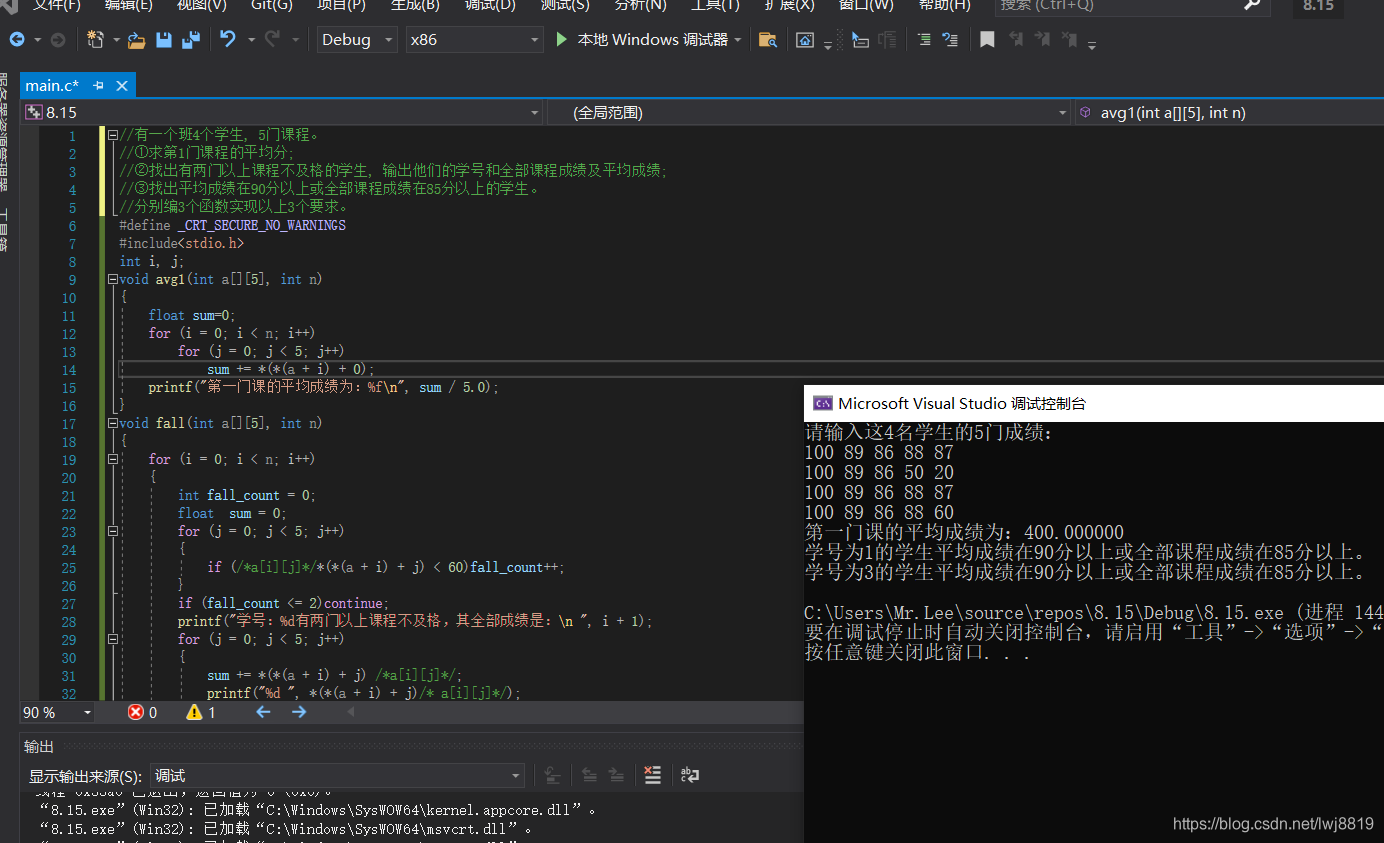Click the new project toolbar icon

click(96, 40)
